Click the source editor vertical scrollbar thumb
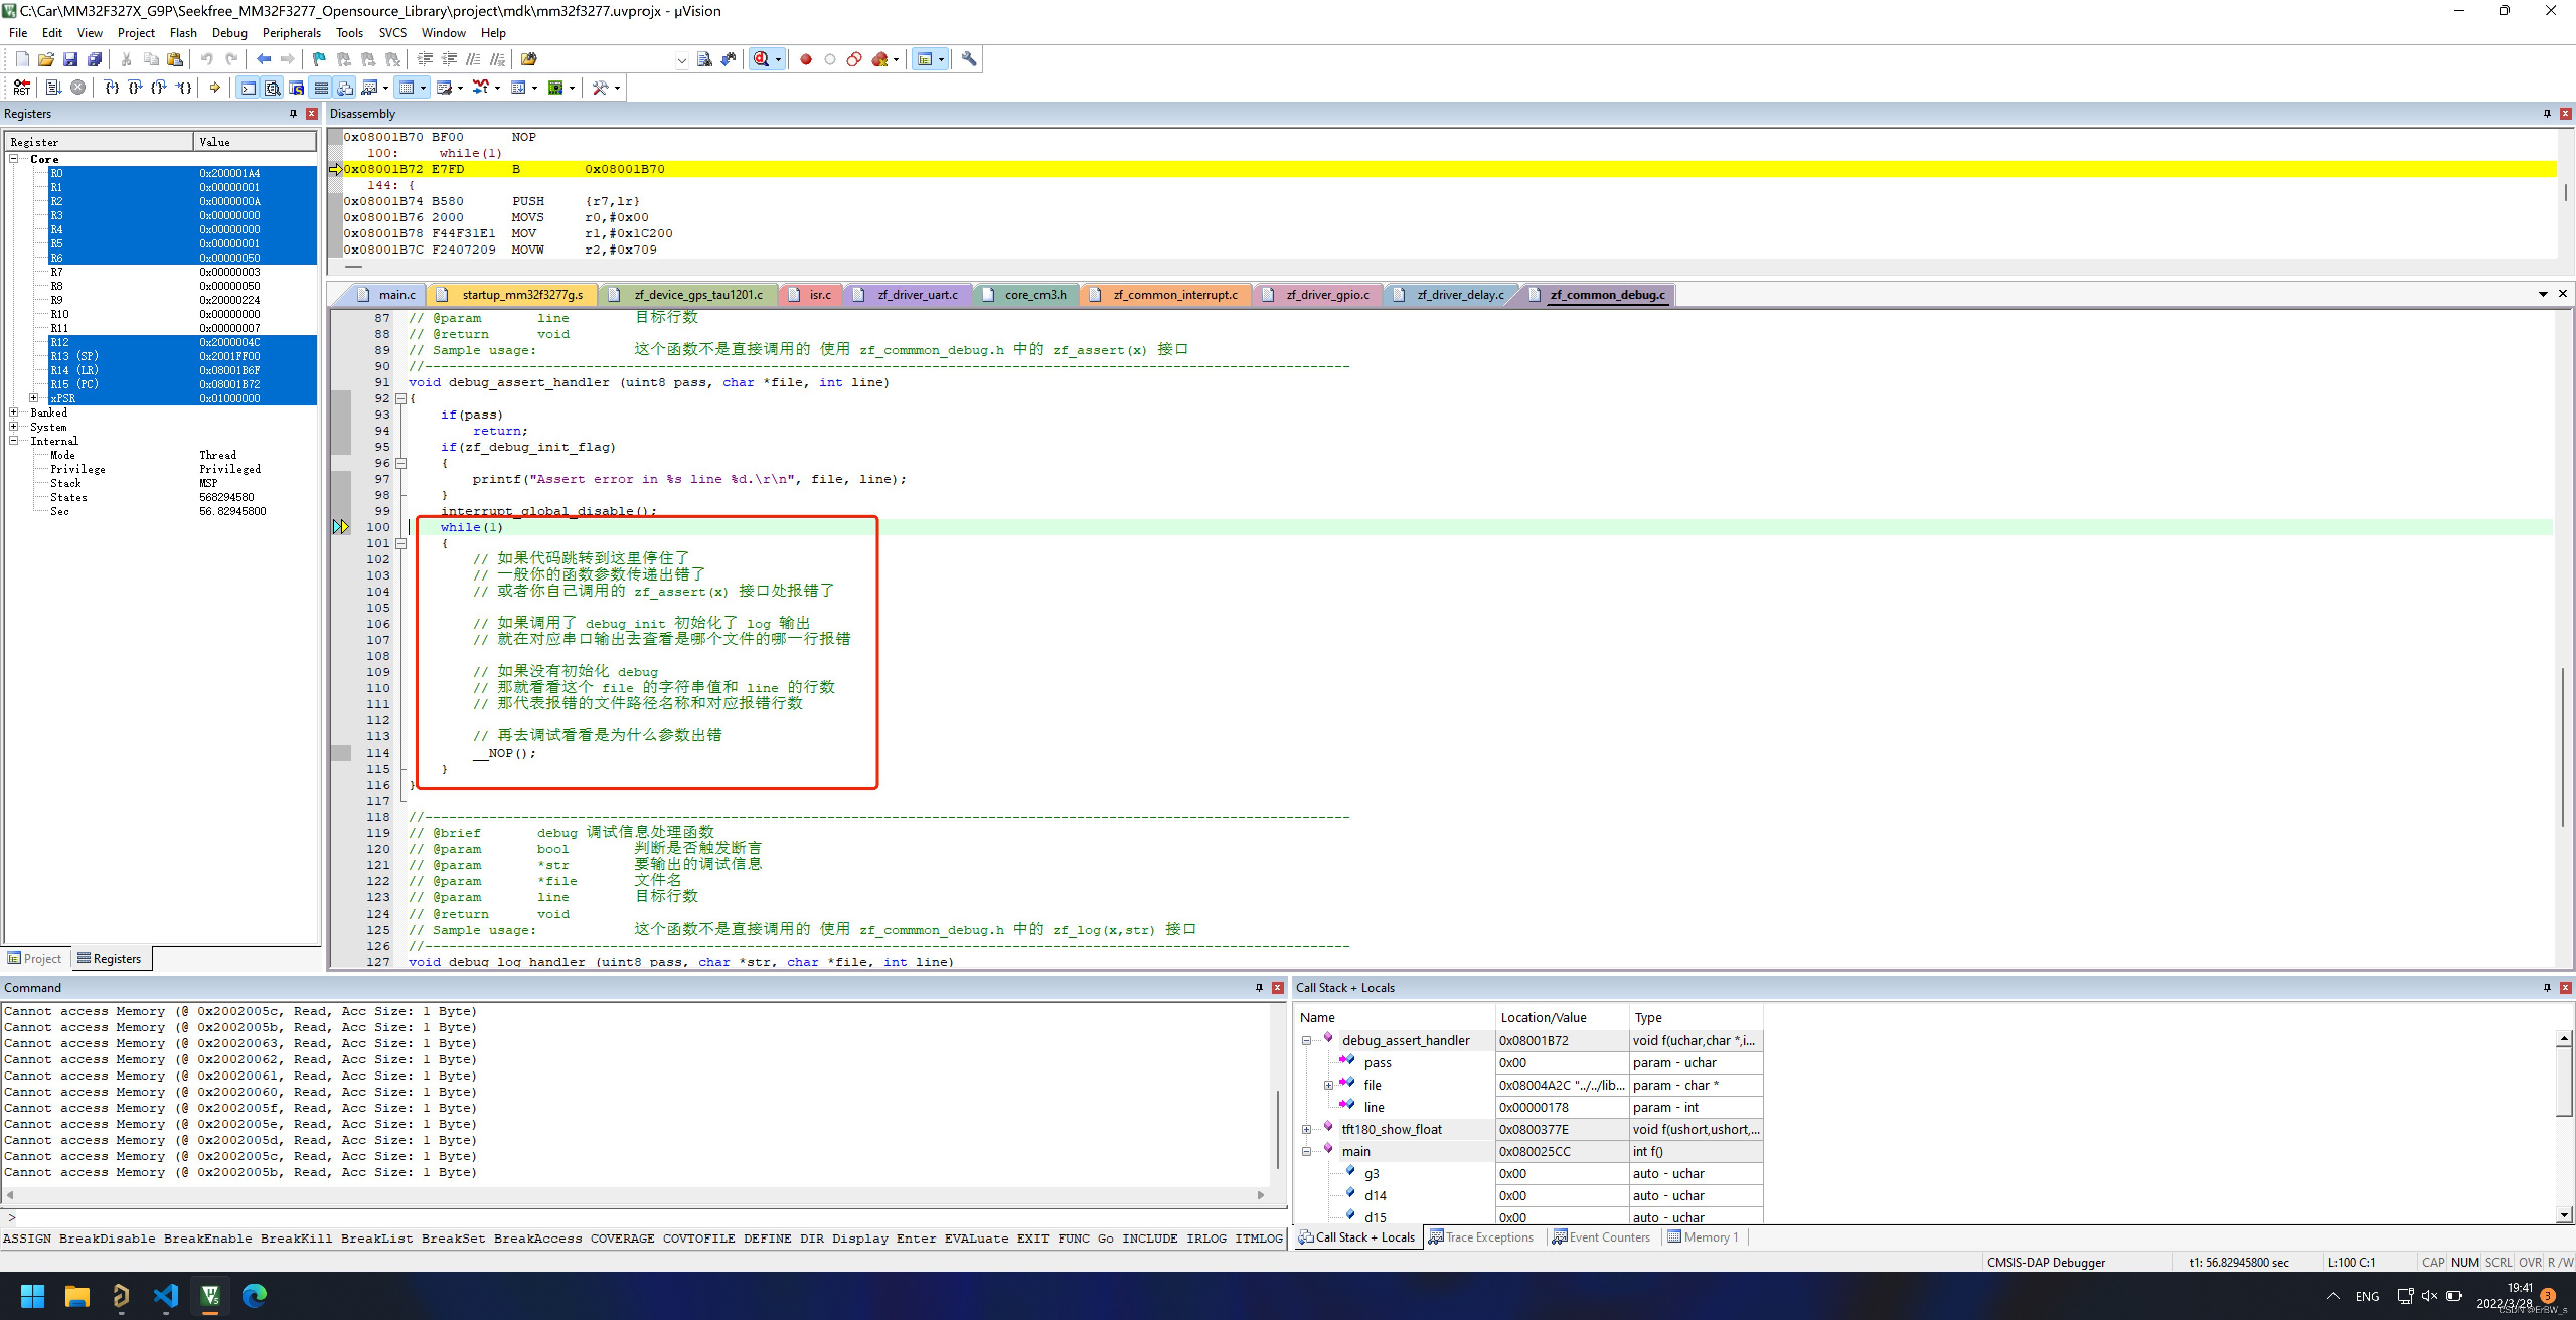The height and width of the screenshot is (1320, 2576). [x=2563, y=746]
